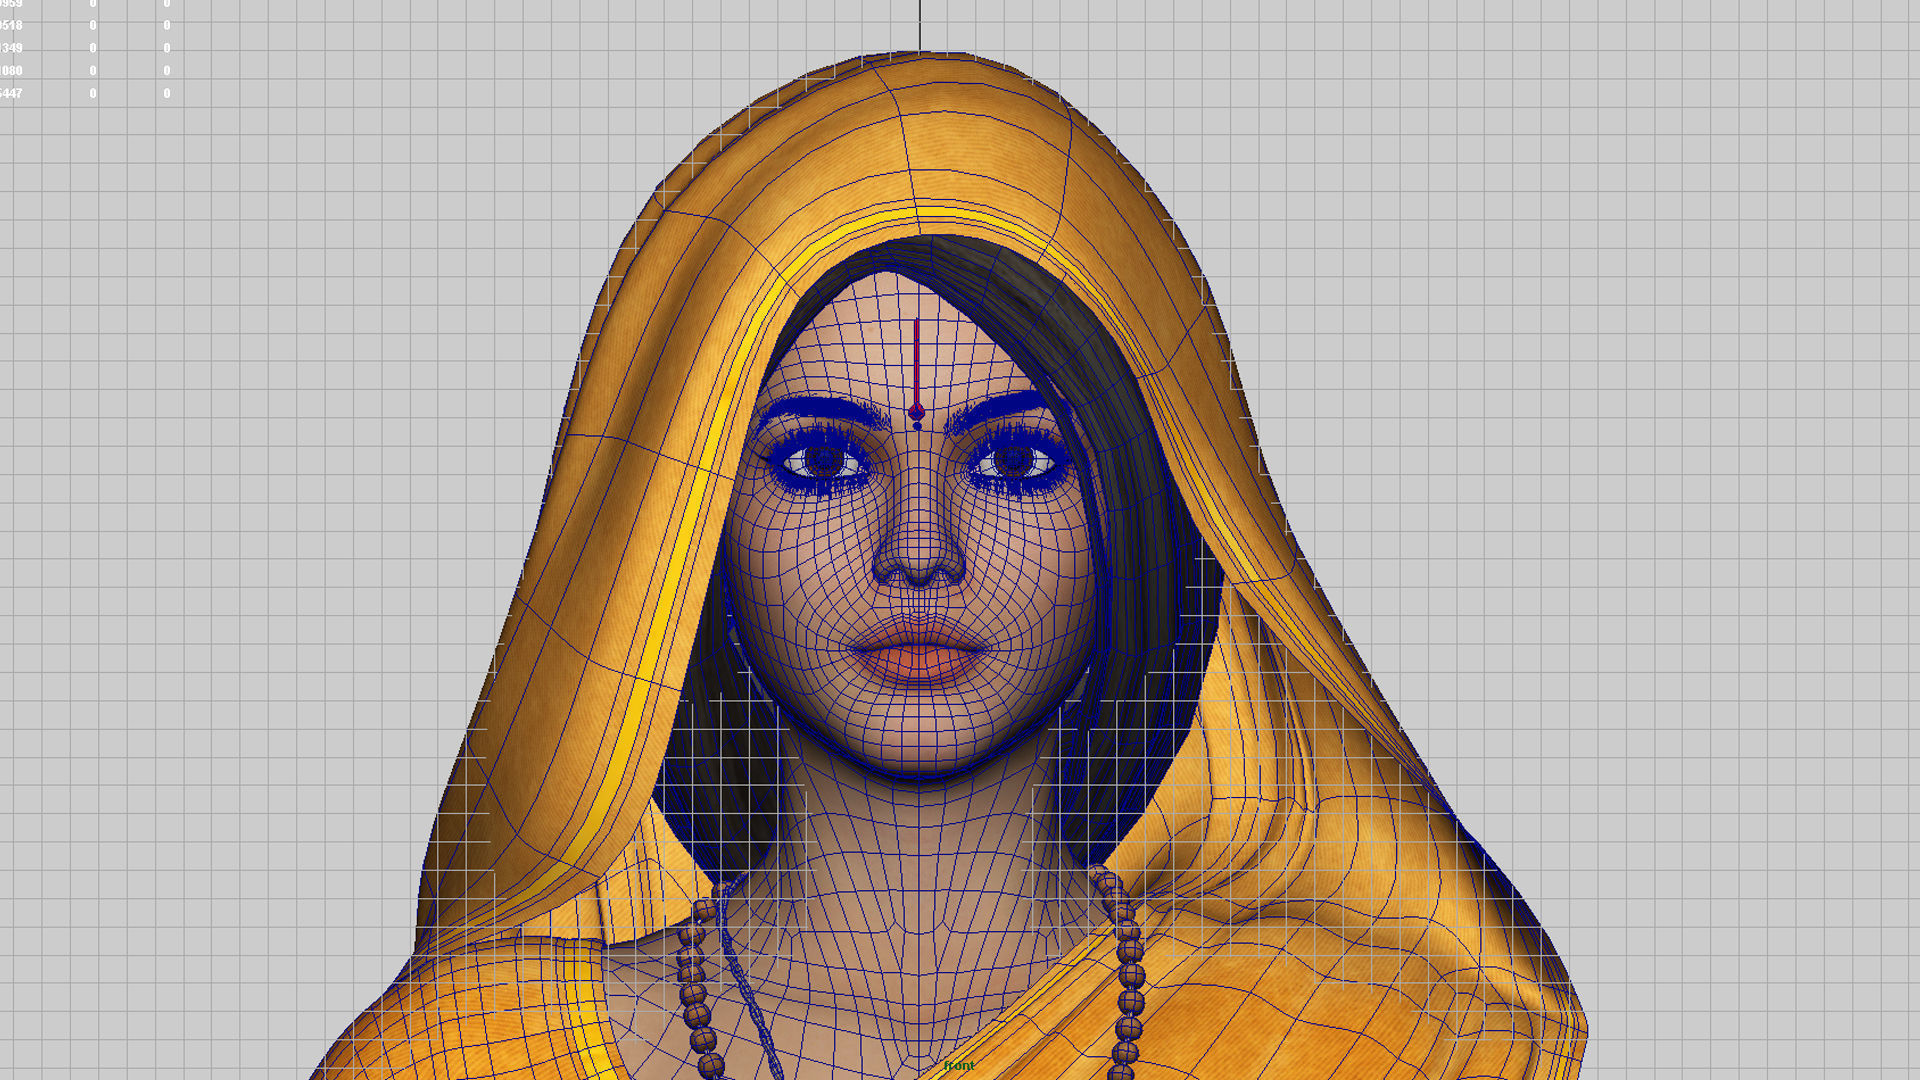Click the poly count value ending 518

11,25
